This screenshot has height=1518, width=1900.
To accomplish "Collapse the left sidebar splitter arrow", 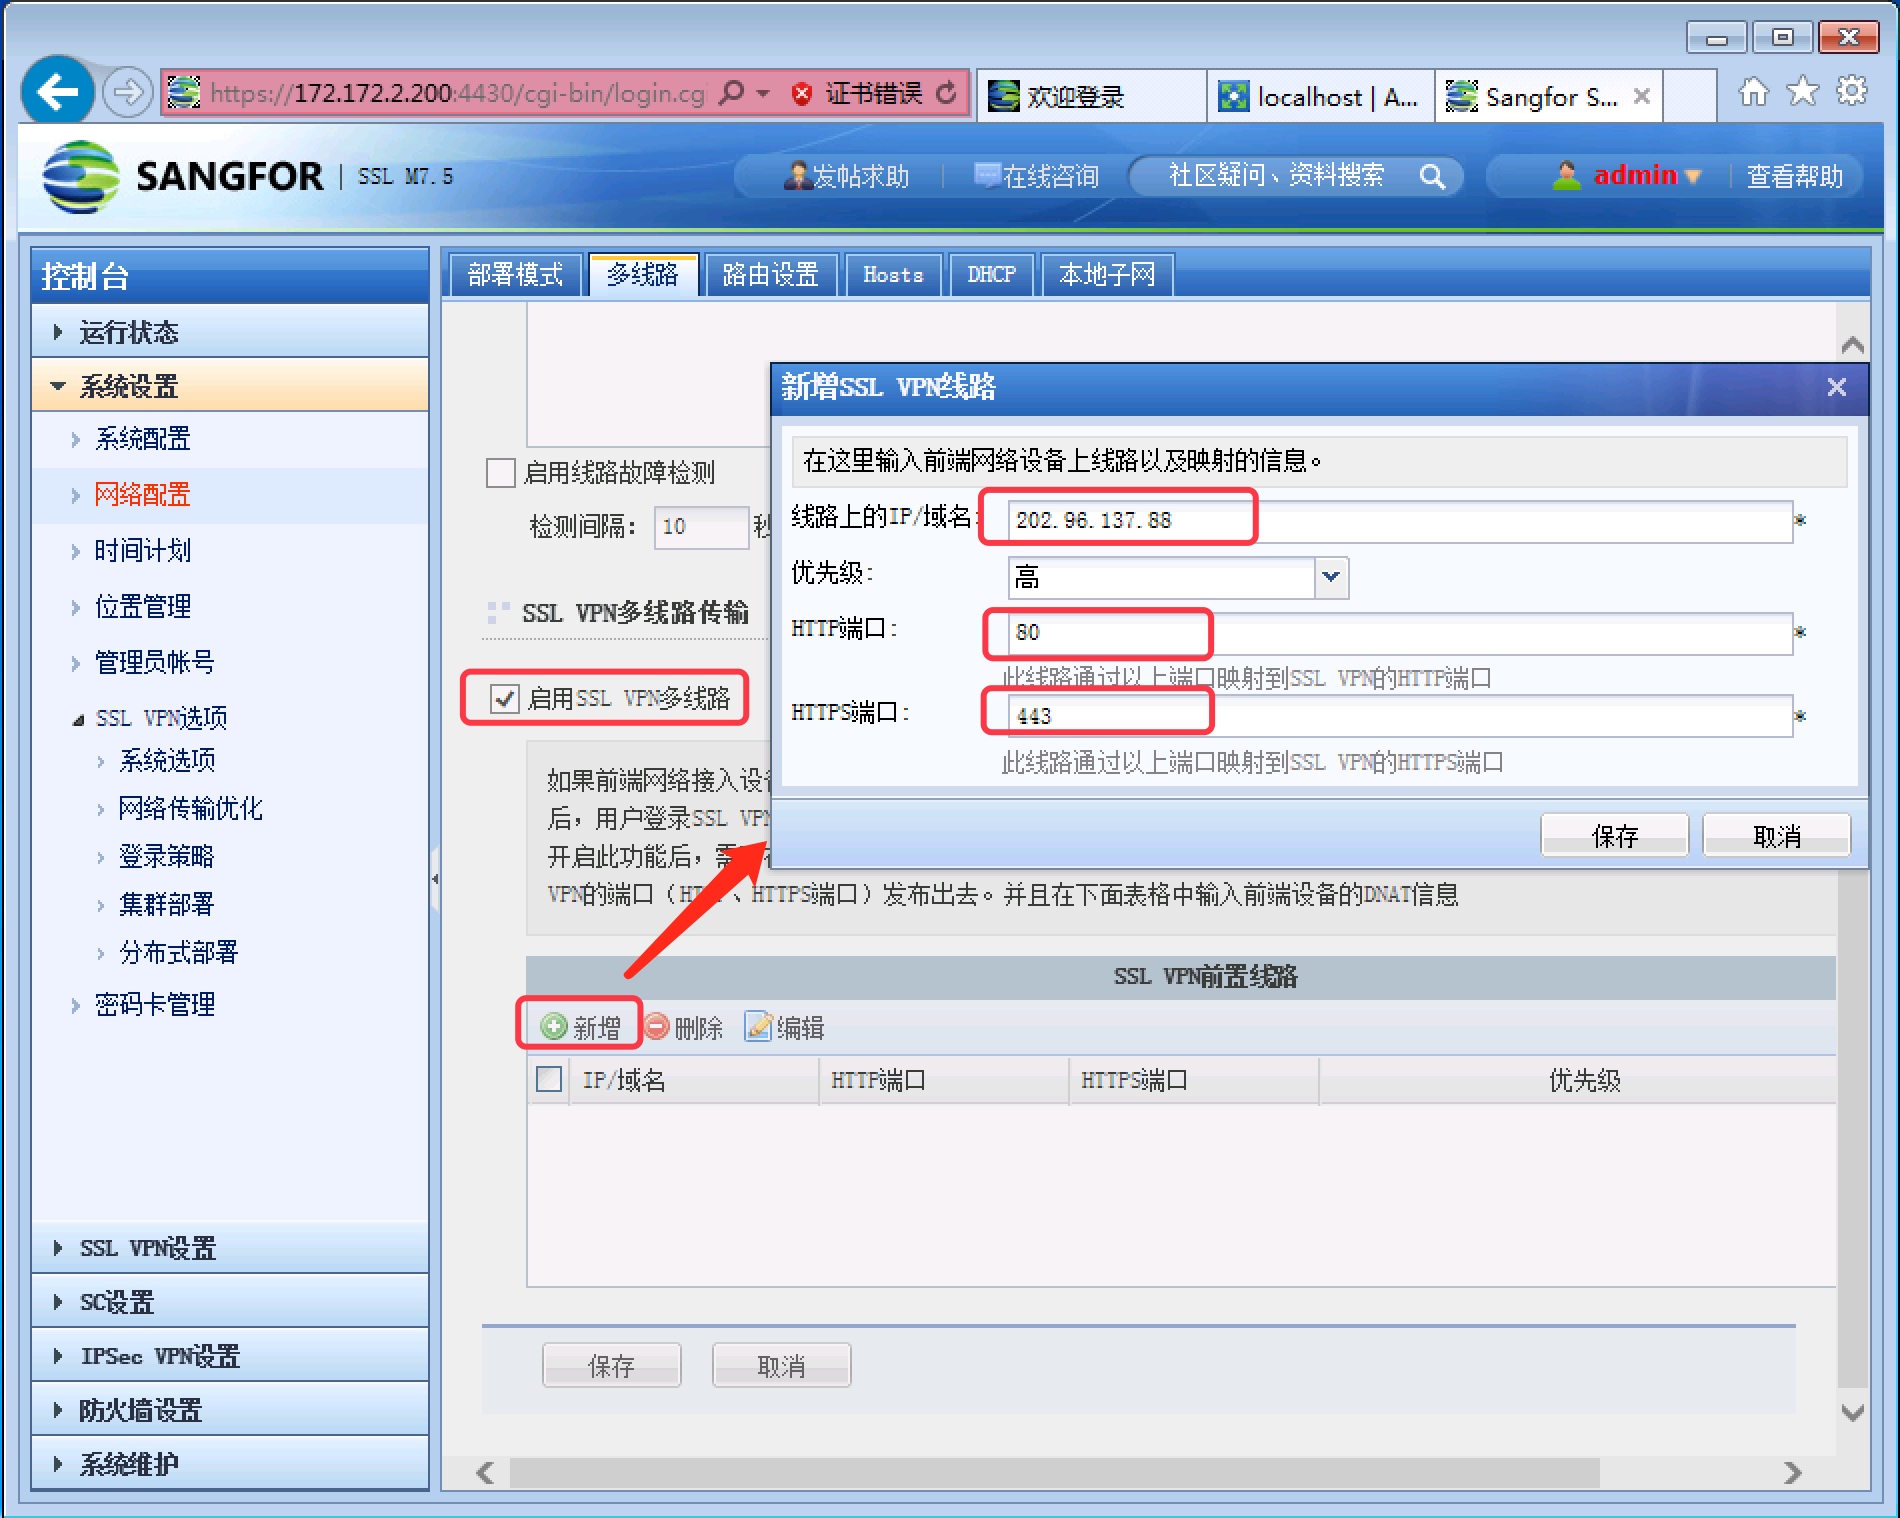I will tap(435, 879).
